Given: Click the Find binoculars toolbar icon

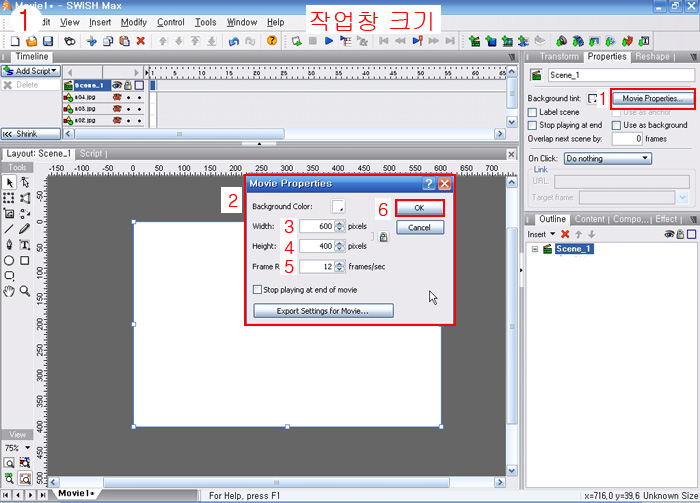Looking at the screenshot, I should pyautogui.click(x=70, y=41).
